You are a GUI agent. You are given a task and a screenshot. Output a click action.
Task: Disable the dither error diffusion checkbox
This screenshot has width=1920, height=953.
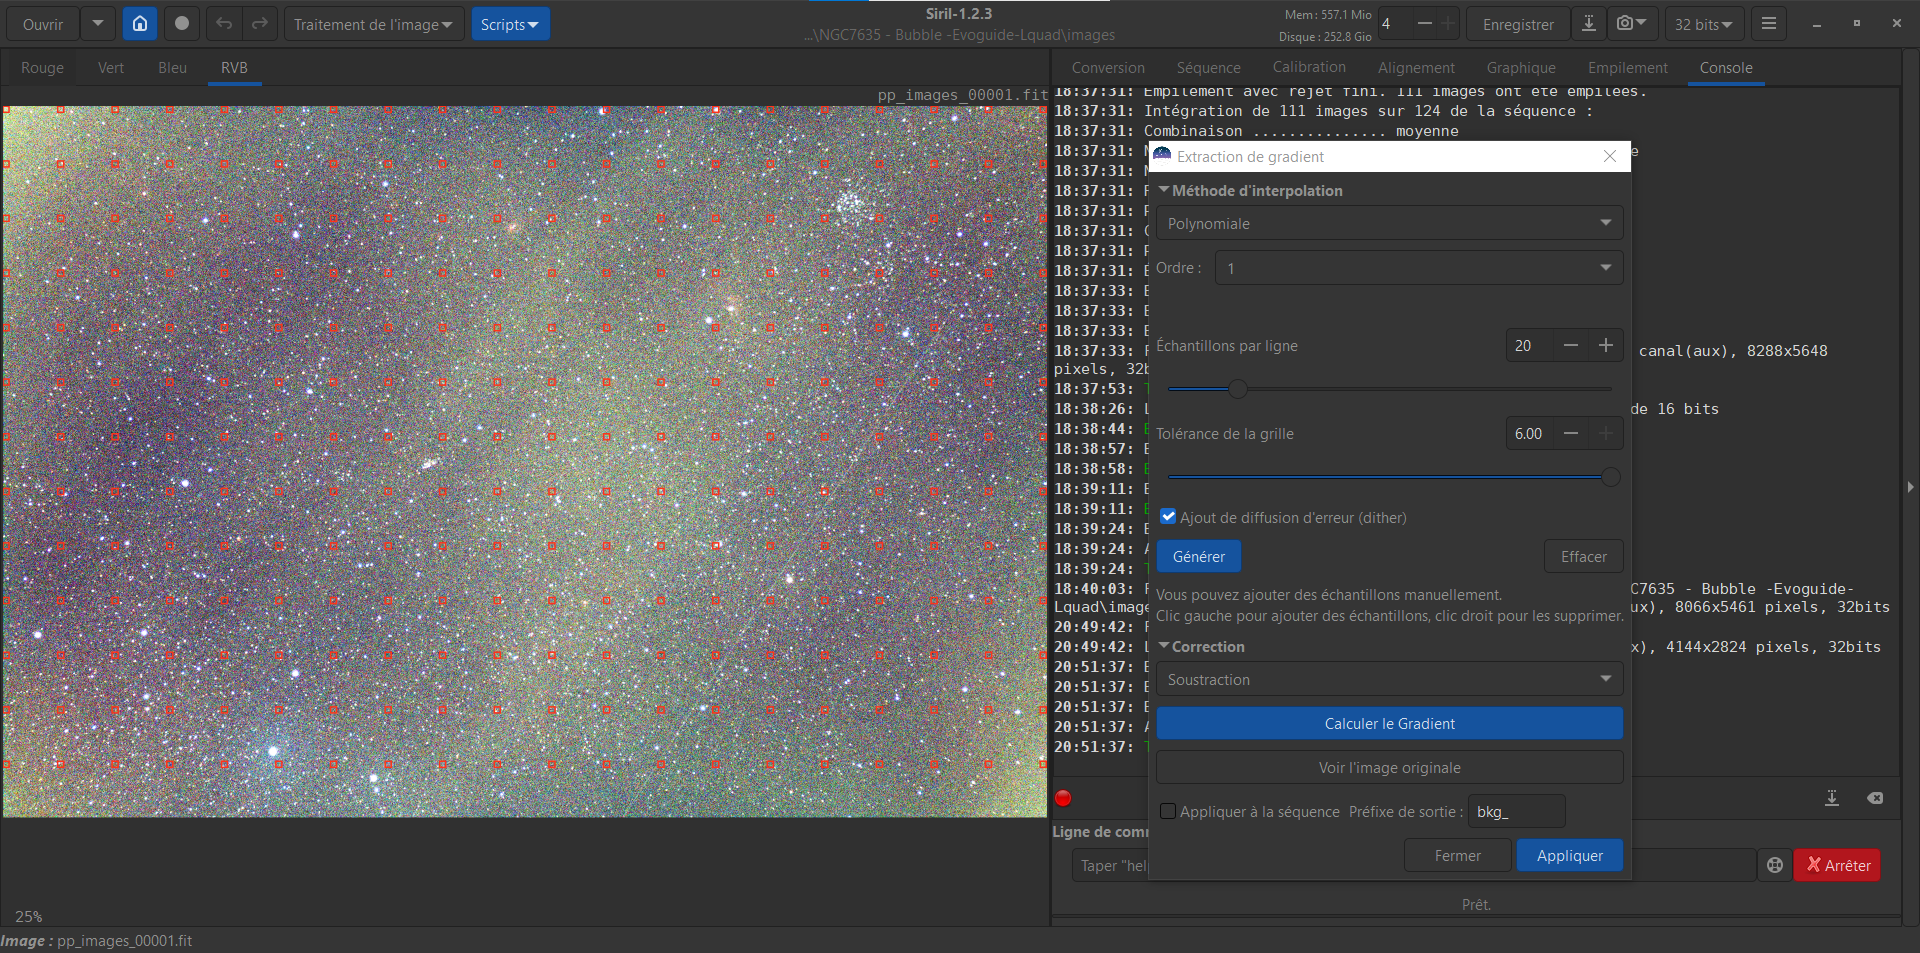click(x=1168, y=517)
